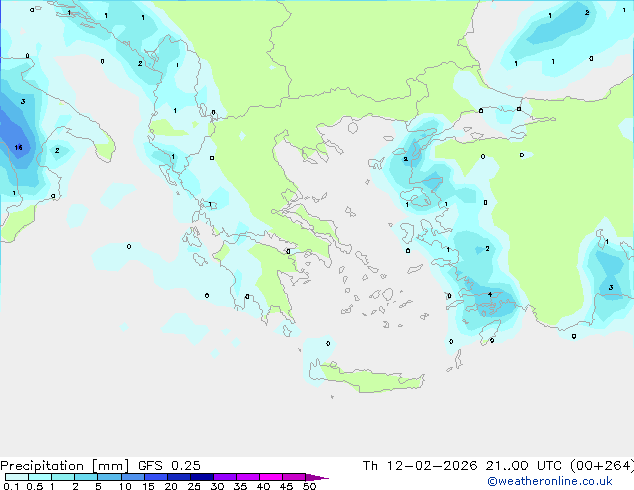The height and width of the screenshot is (490, 634).
Task: Click the '4' precipitation value near Rhodes
Action: point(490,294)
